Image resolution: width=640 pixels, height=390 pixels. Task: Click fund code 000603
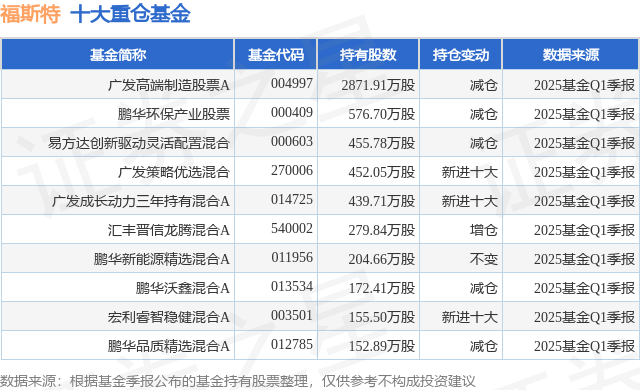[292, 141]
